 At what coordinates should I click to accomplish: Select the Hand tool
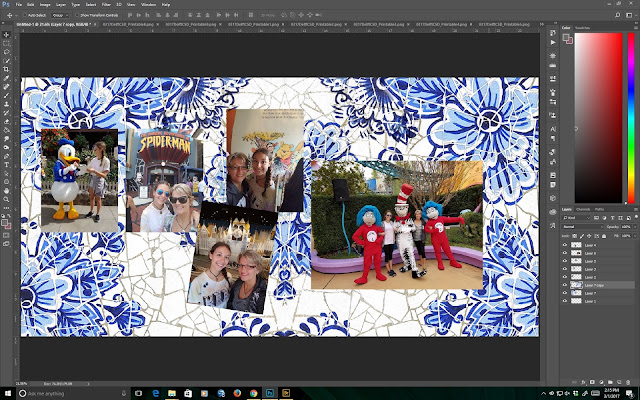click(7, 191)
